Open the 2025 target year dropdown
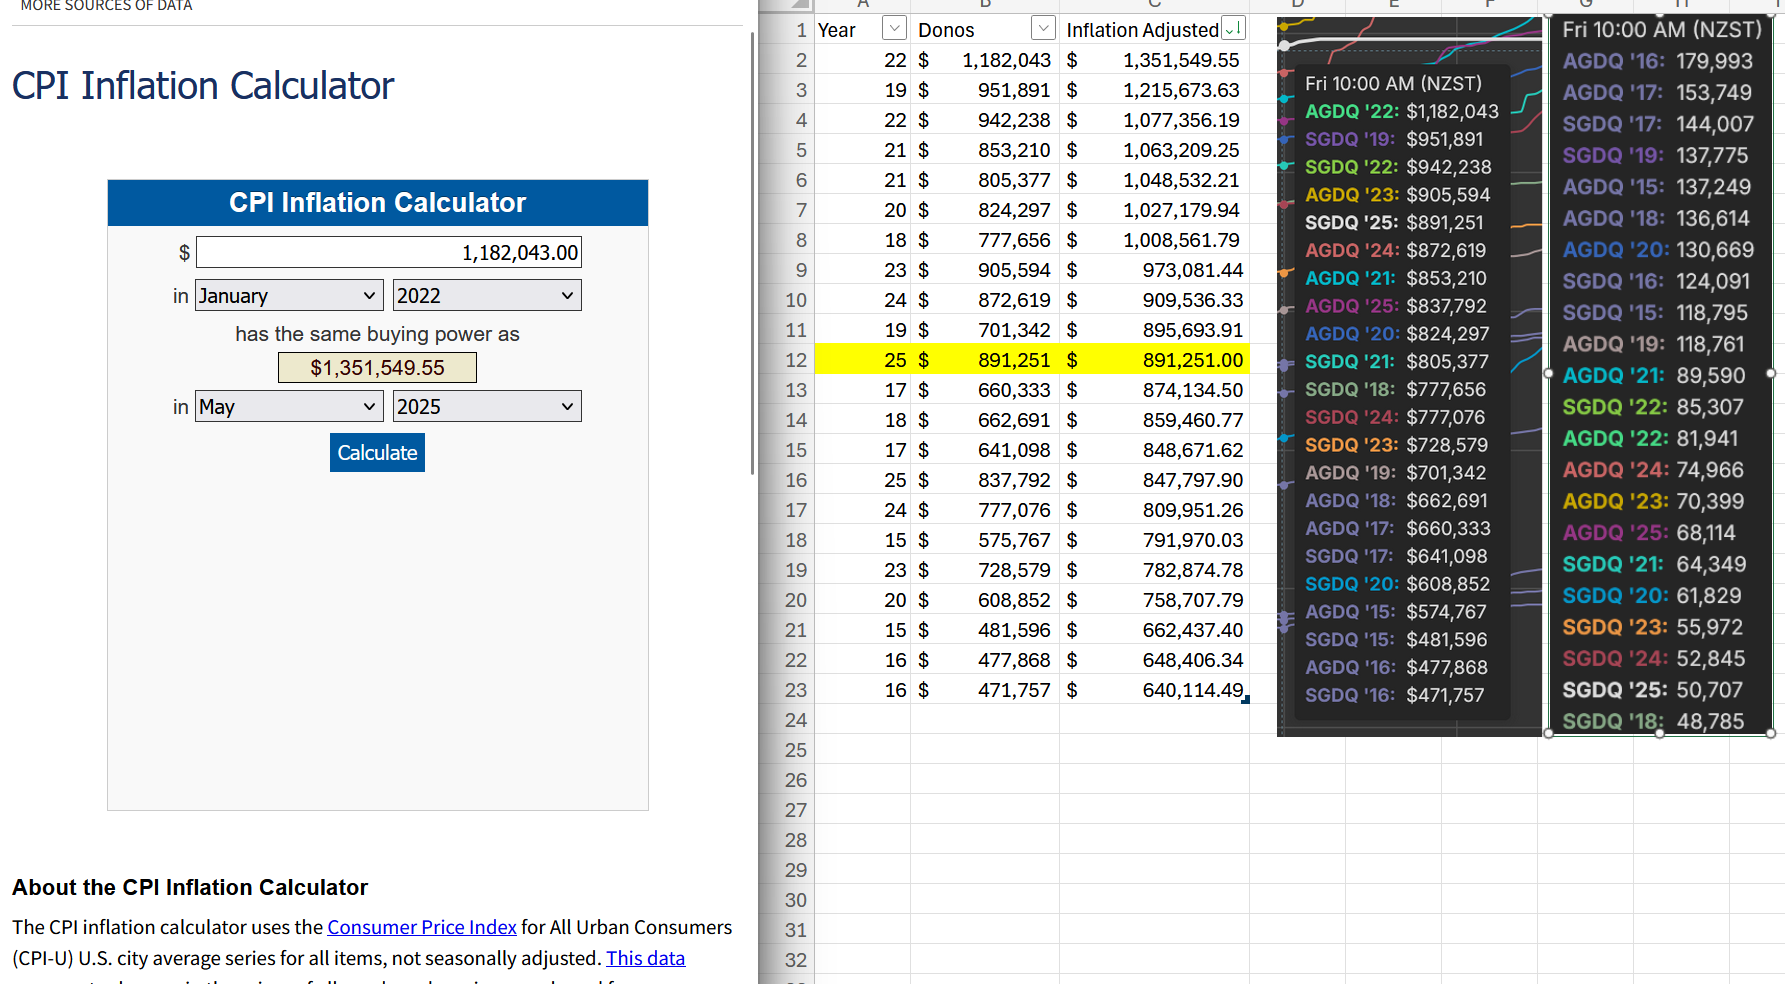The image size is (1785, 984). [487, 406]
